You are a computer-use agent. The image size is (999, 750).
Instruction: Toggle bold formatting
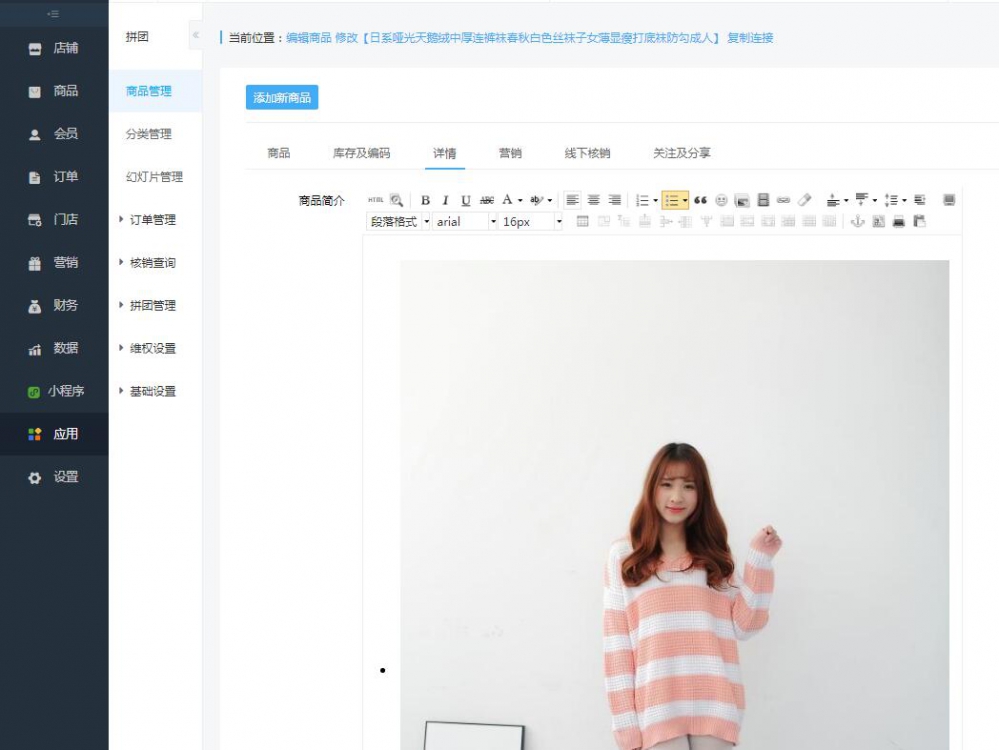[x=425, y=200]
